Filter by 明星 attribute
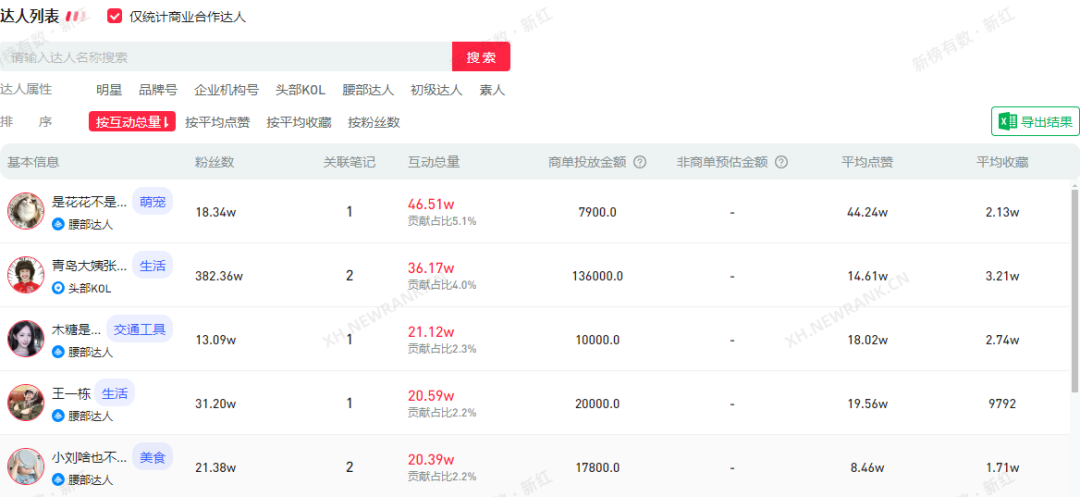 (109, 89)
